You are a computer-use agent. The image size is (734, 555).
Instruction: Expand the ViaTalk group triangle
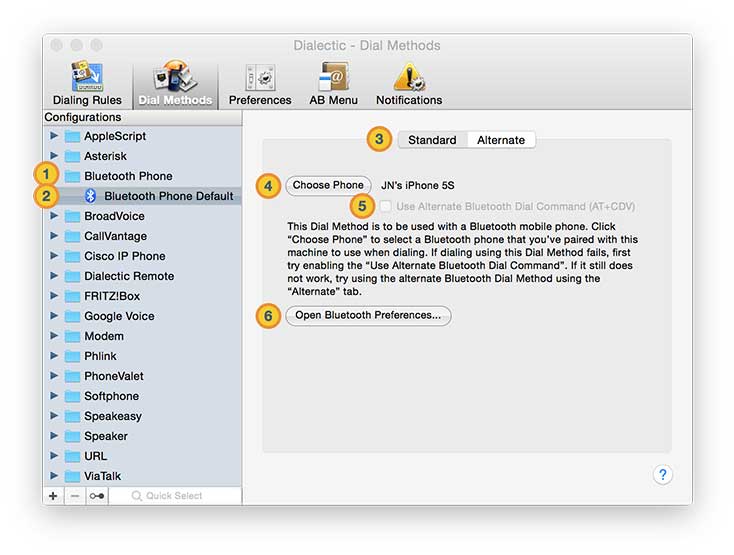[x=54, y=475]
